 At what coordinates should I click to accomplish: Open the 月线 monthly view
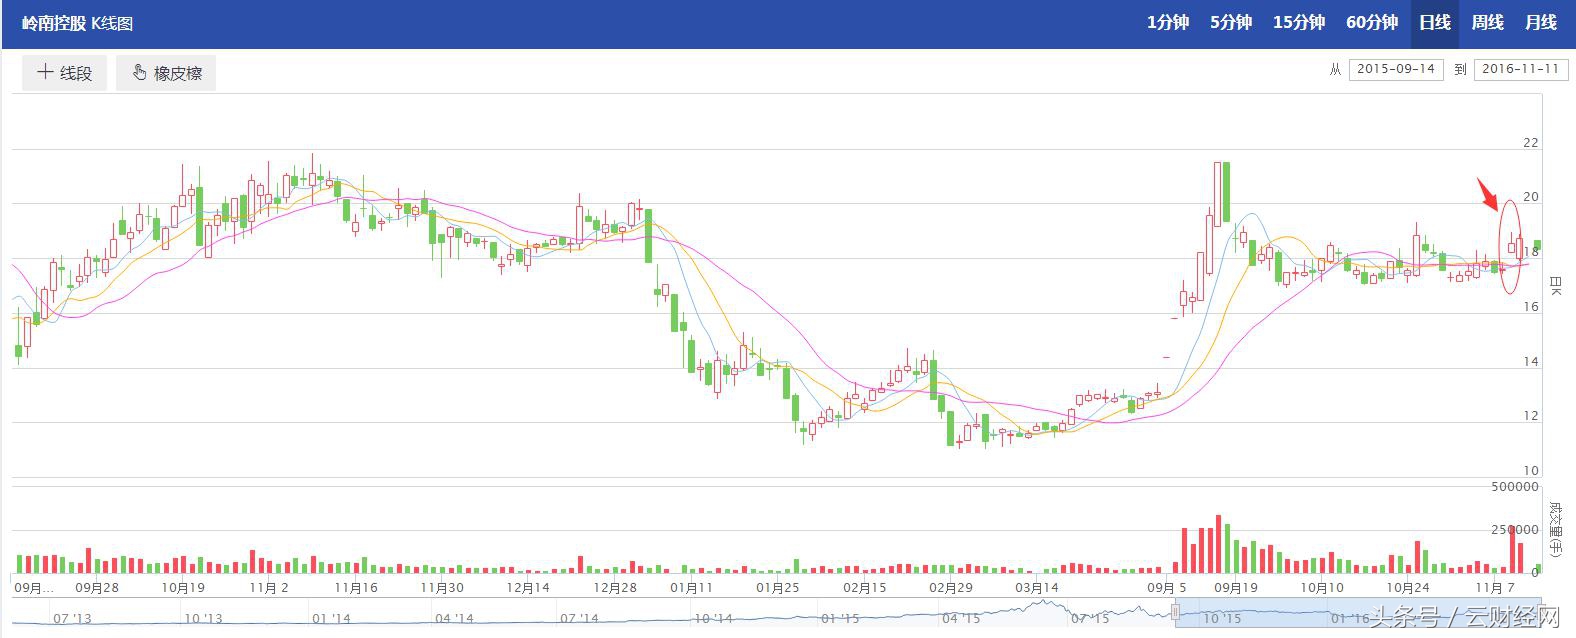click(x=1540, y=22)
